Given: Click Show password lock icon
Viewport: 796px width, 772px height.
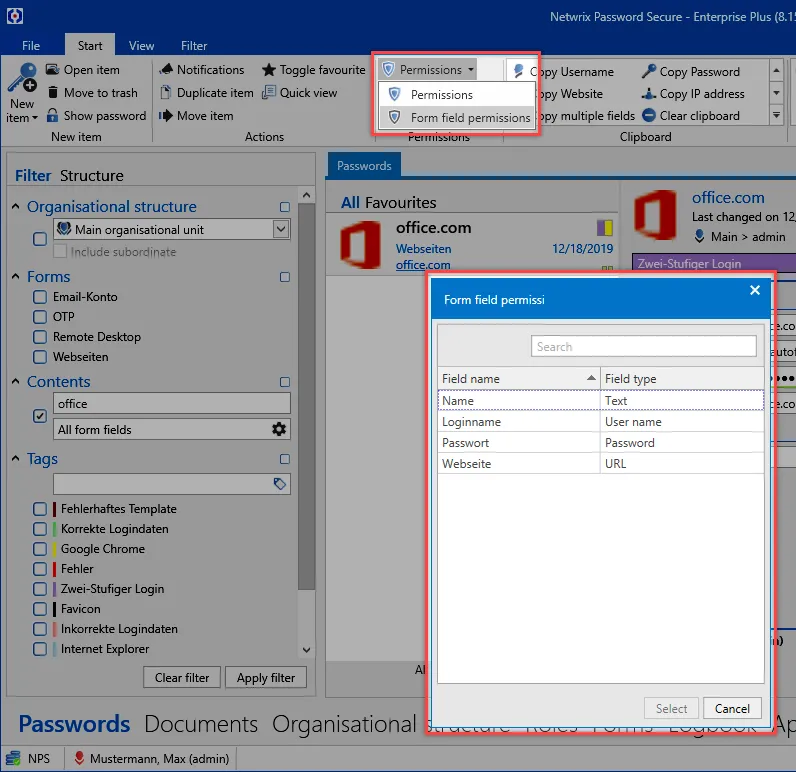Looking at the screenshot, I should [x=52, y=115].
